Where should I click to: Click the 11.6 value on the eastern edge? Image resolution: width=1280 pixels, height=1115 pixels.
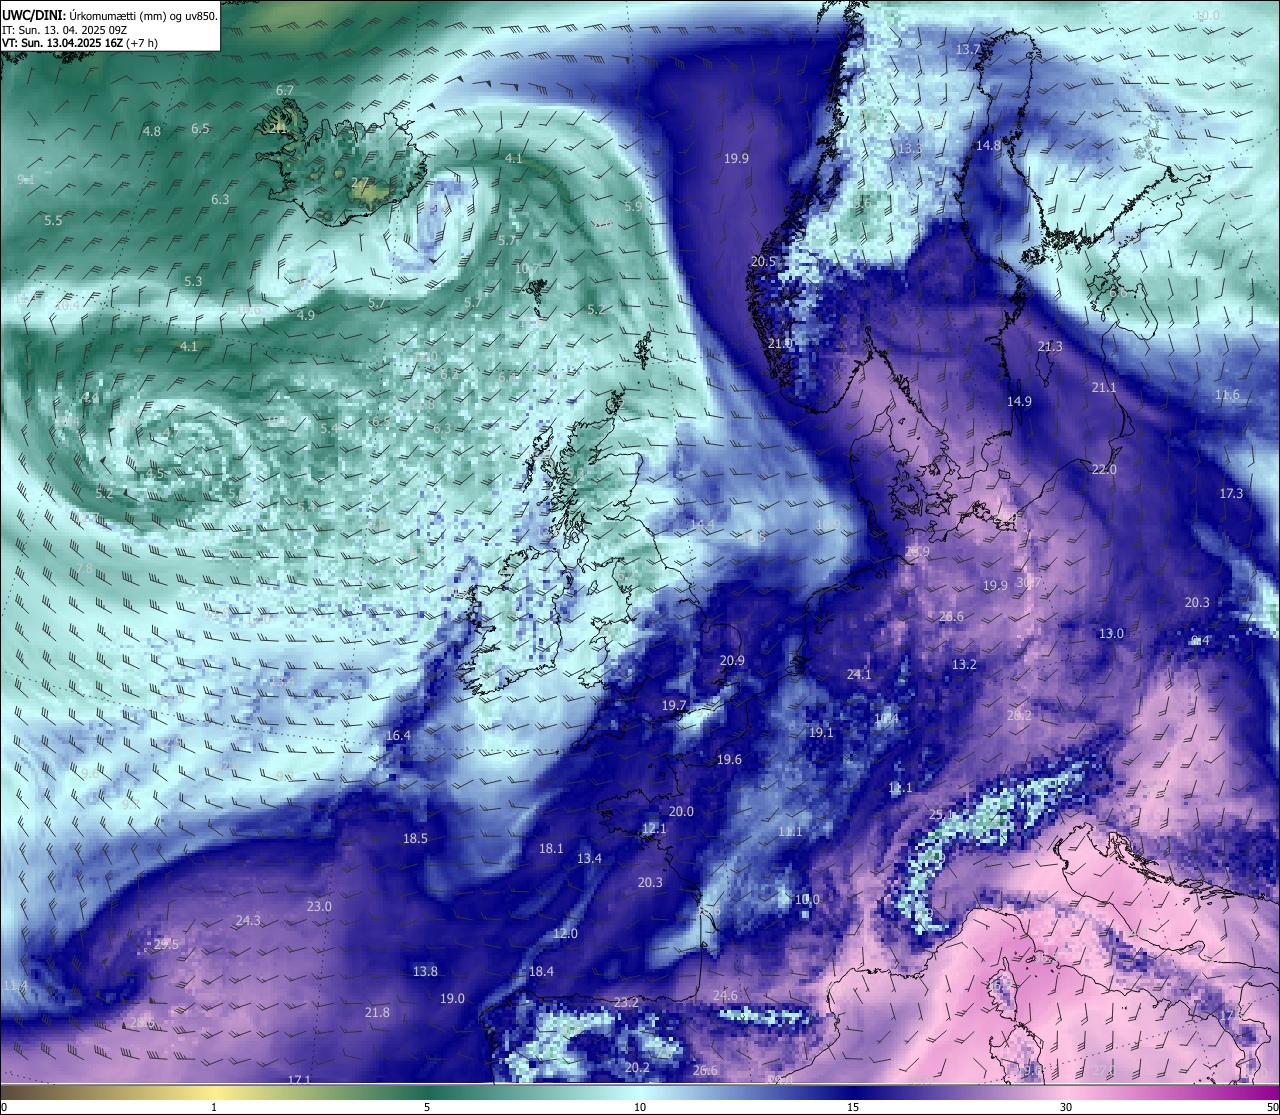(1227, 394)
